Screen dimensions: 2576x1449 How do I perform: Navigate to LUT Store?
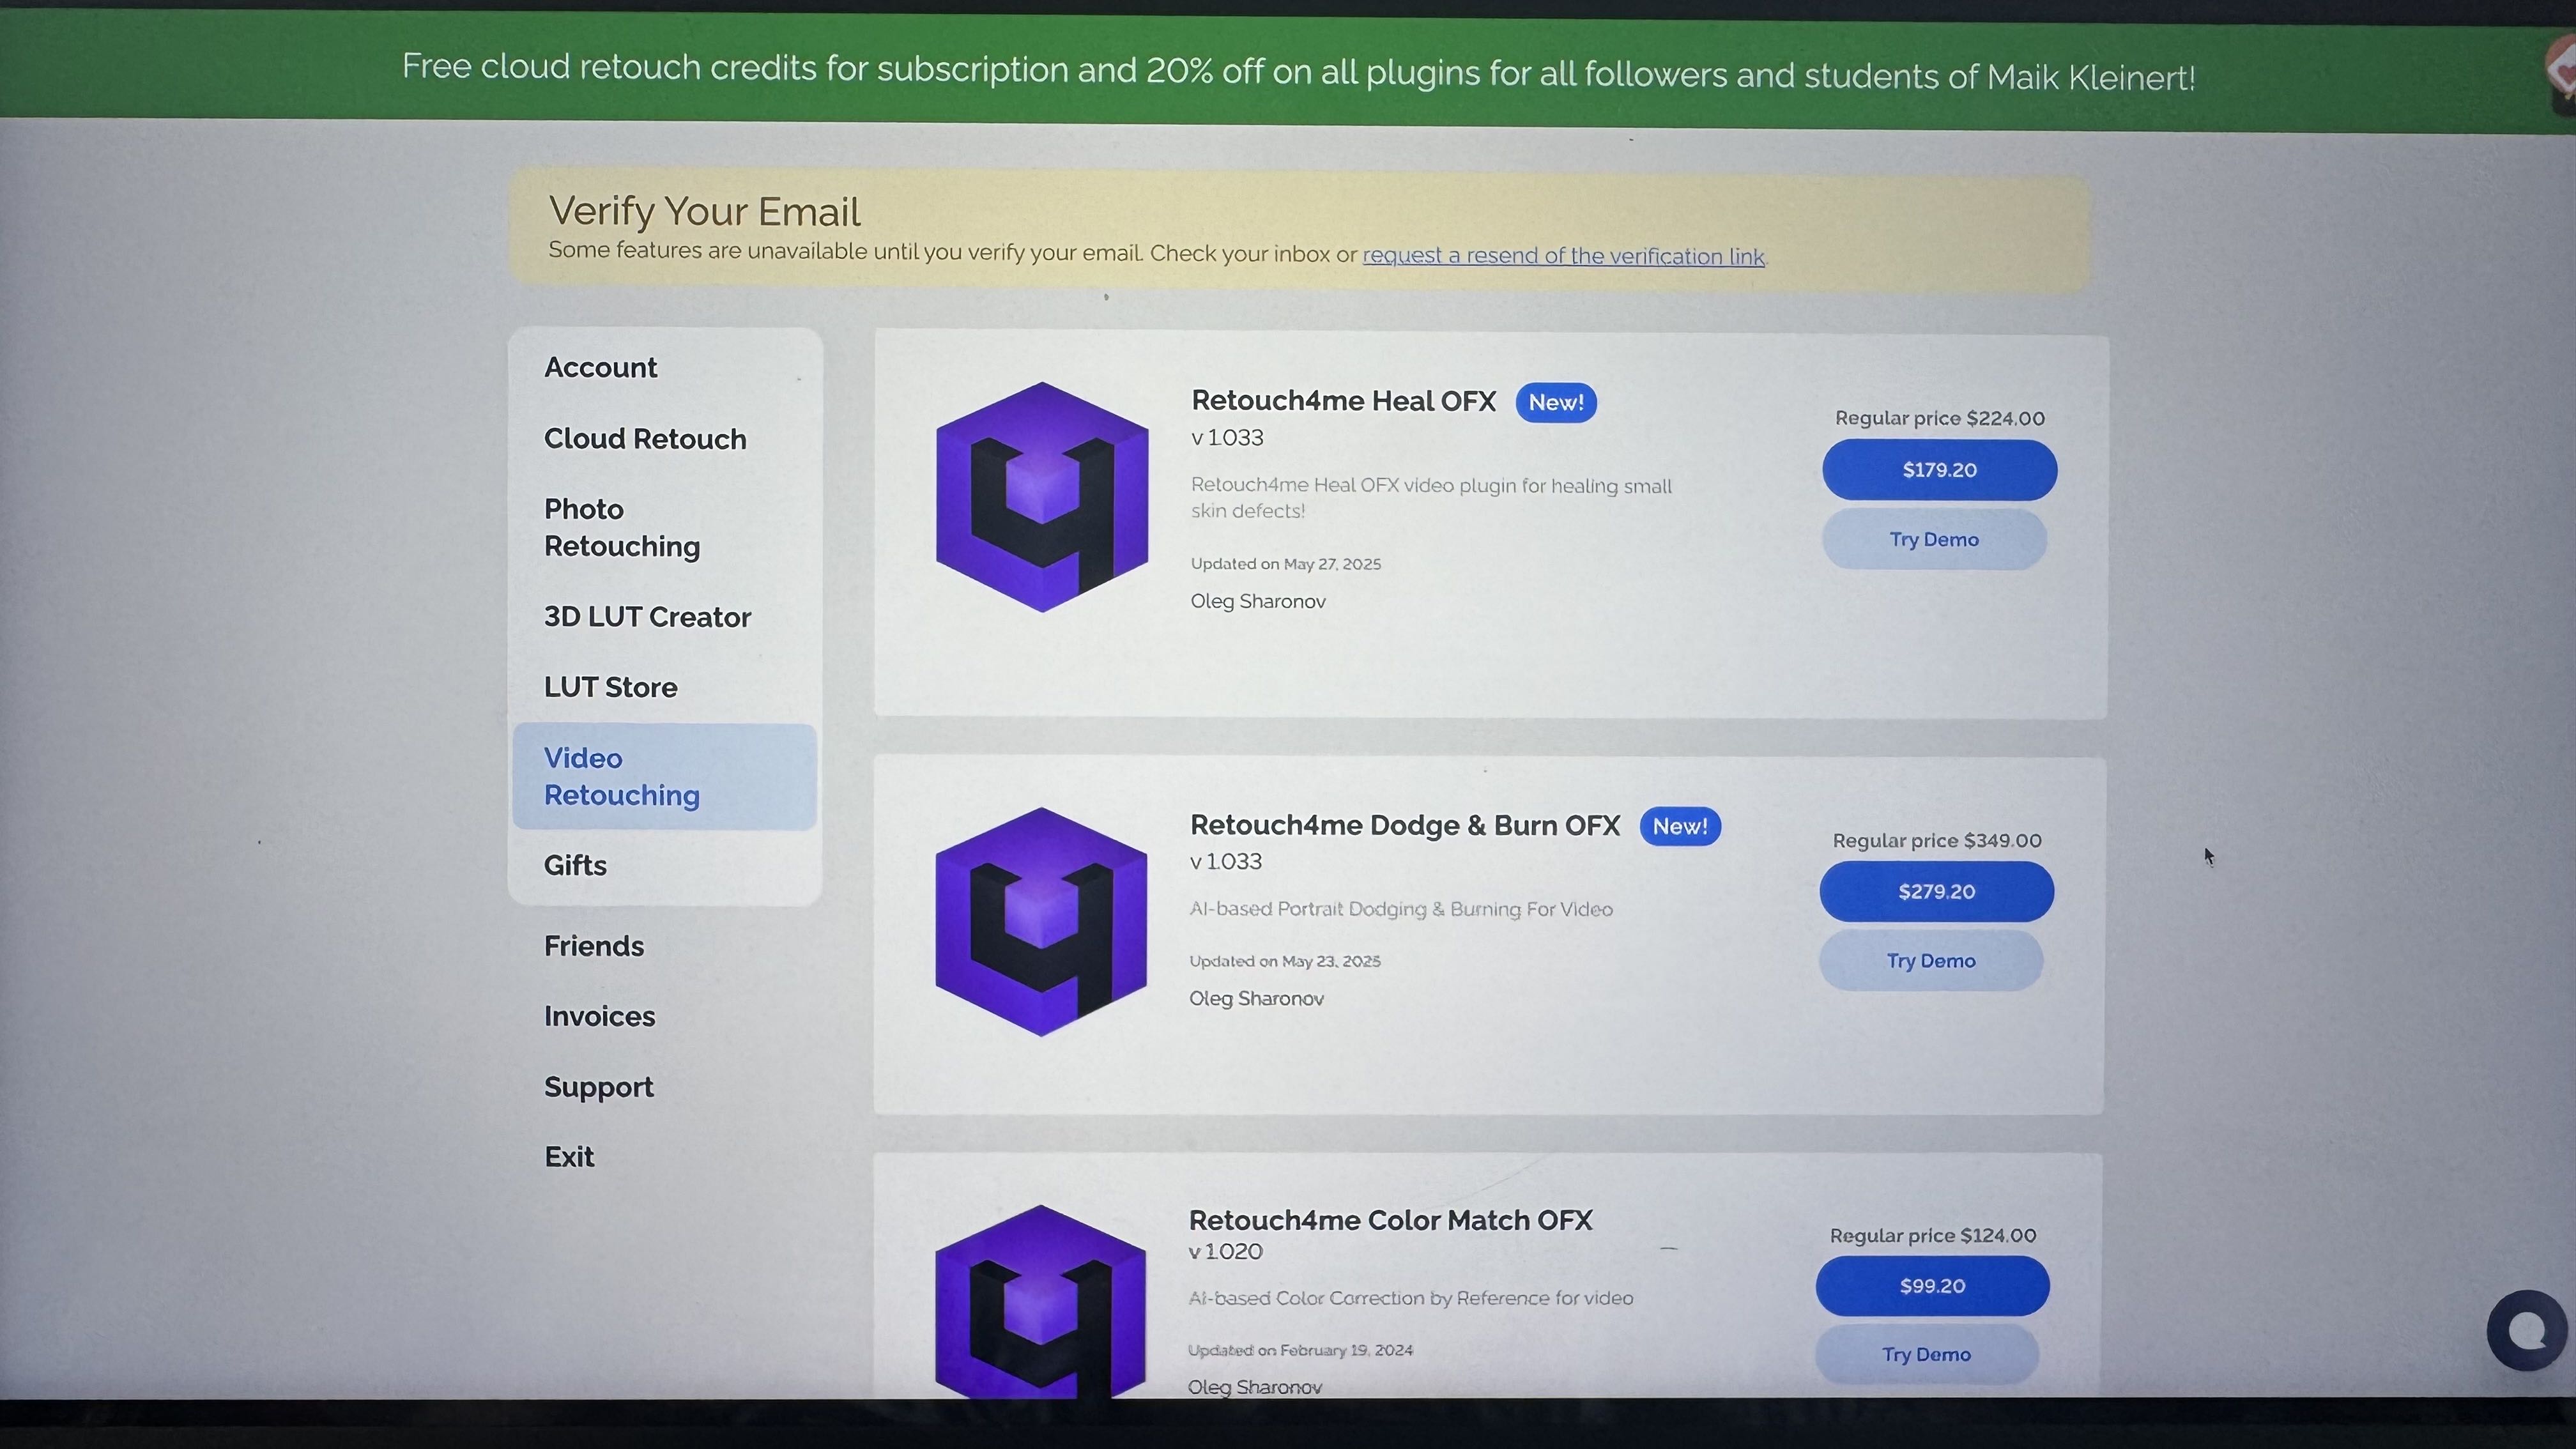610,687
